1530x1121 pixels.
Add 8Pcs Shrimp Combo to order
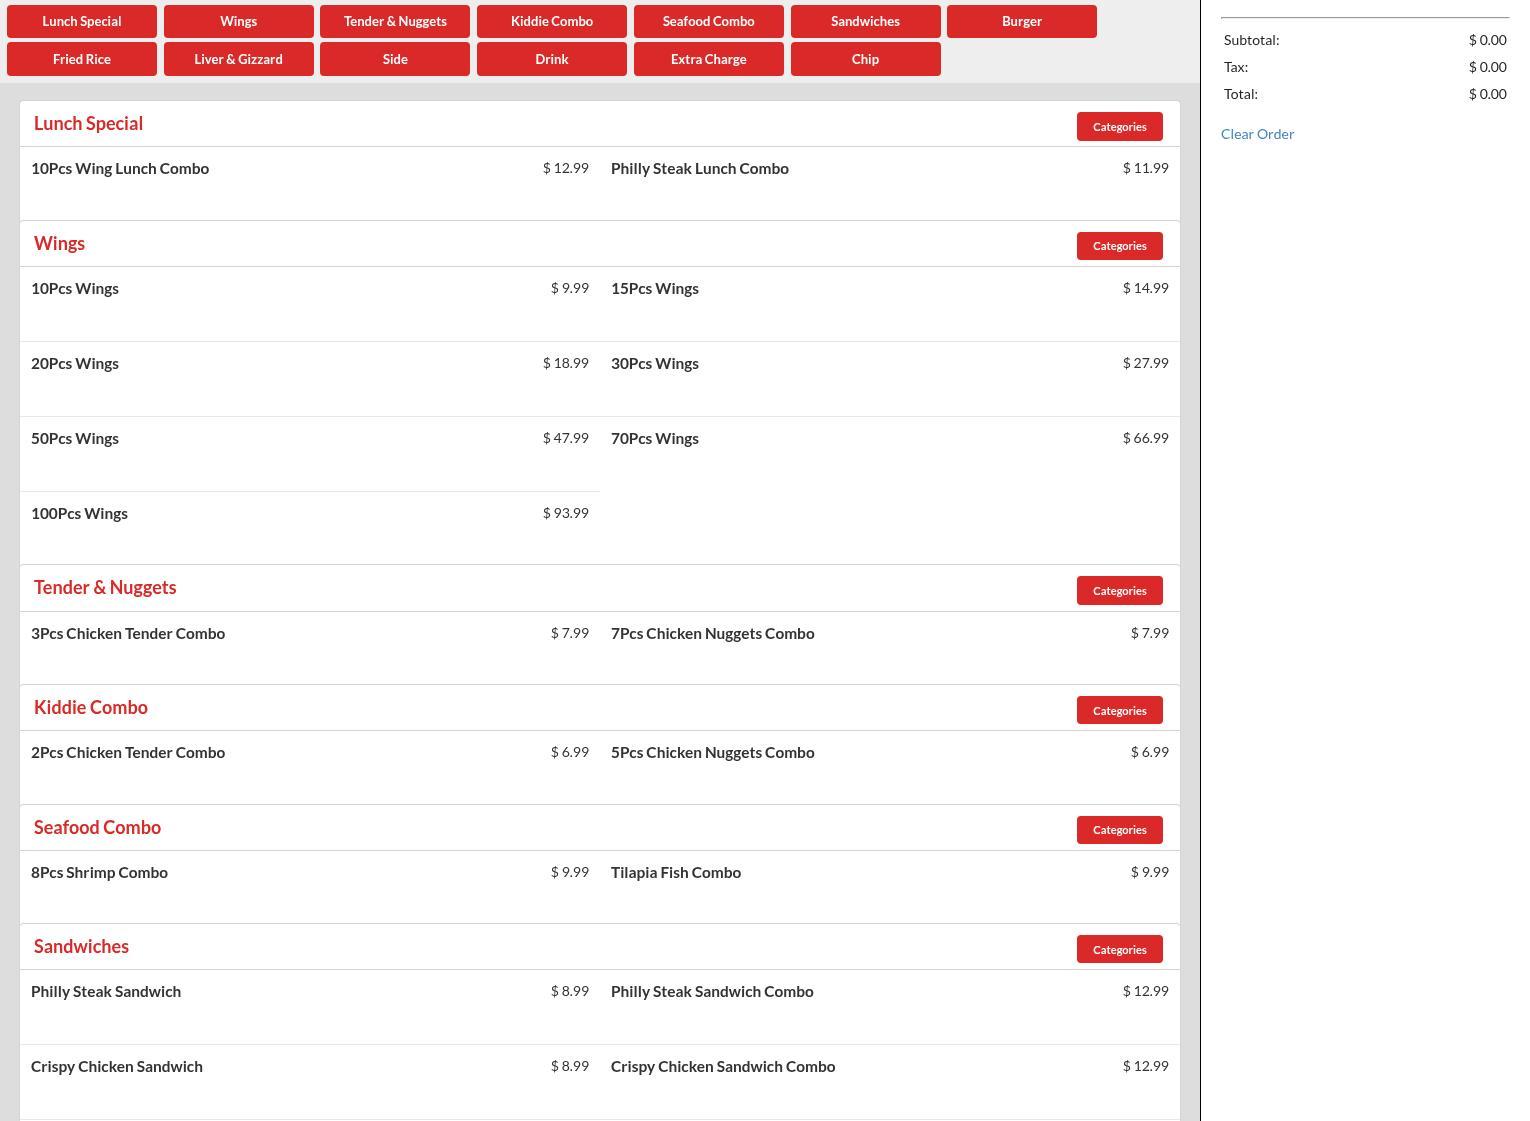point(99,873)
